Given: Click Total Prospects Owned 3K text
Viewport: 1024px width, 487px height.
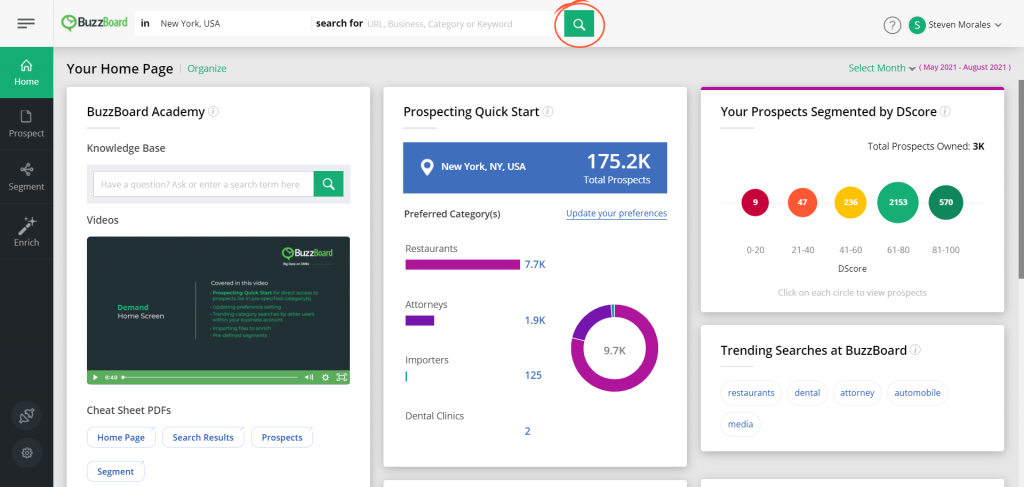Looking at the screenshot, I should 925,146.
